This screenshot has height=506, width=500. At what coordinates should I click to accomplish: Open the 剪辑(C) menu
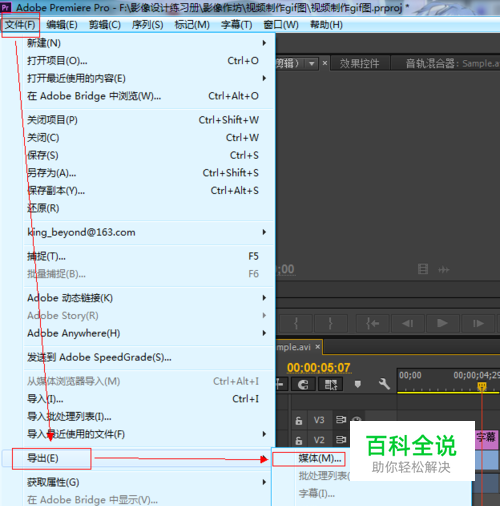click(105, 25)
